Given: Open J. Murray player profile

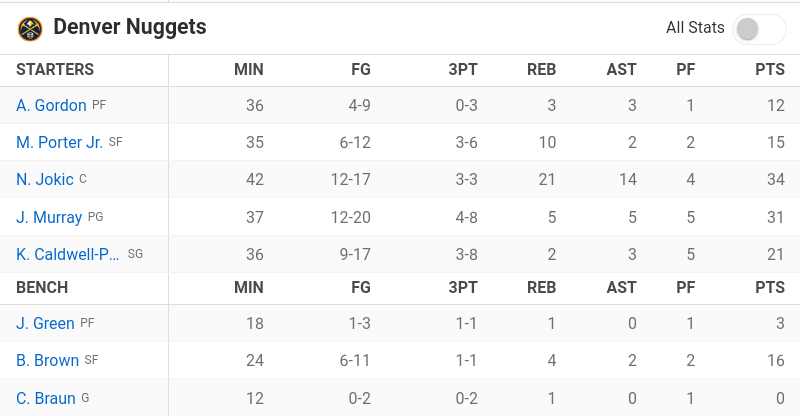Looking at the screenshot, I should coord(49,217).
